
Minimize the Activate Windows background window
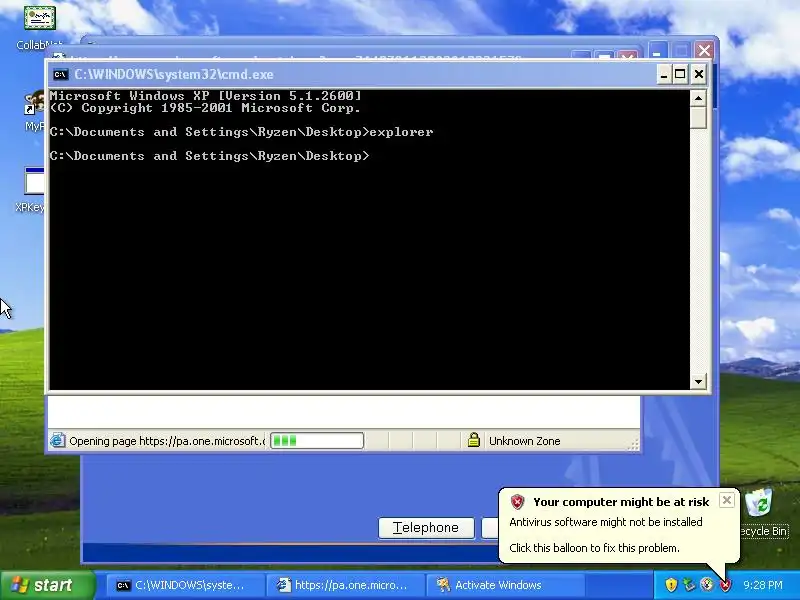click(658, 50)
